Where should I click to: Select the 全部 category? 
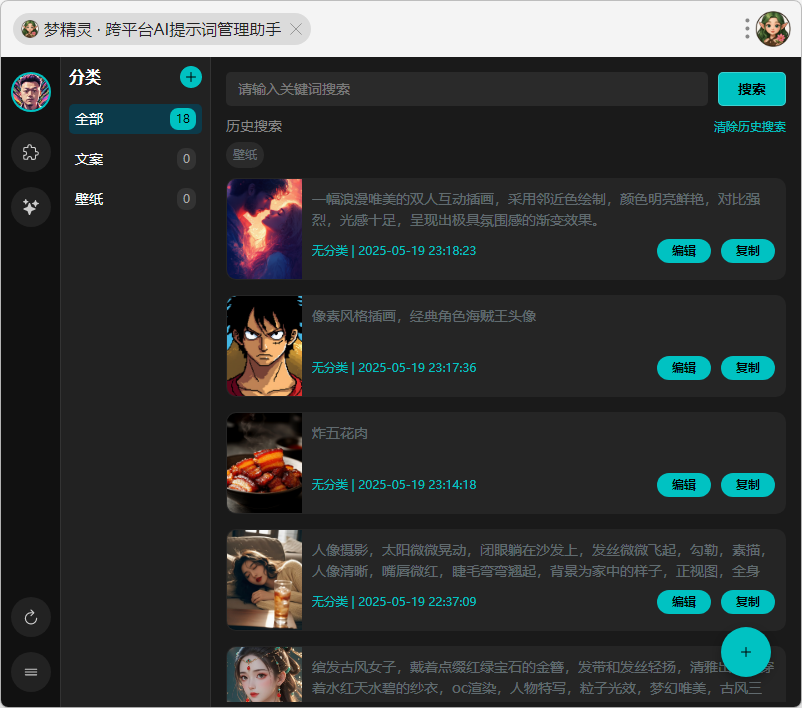click(x=136, y=119)
